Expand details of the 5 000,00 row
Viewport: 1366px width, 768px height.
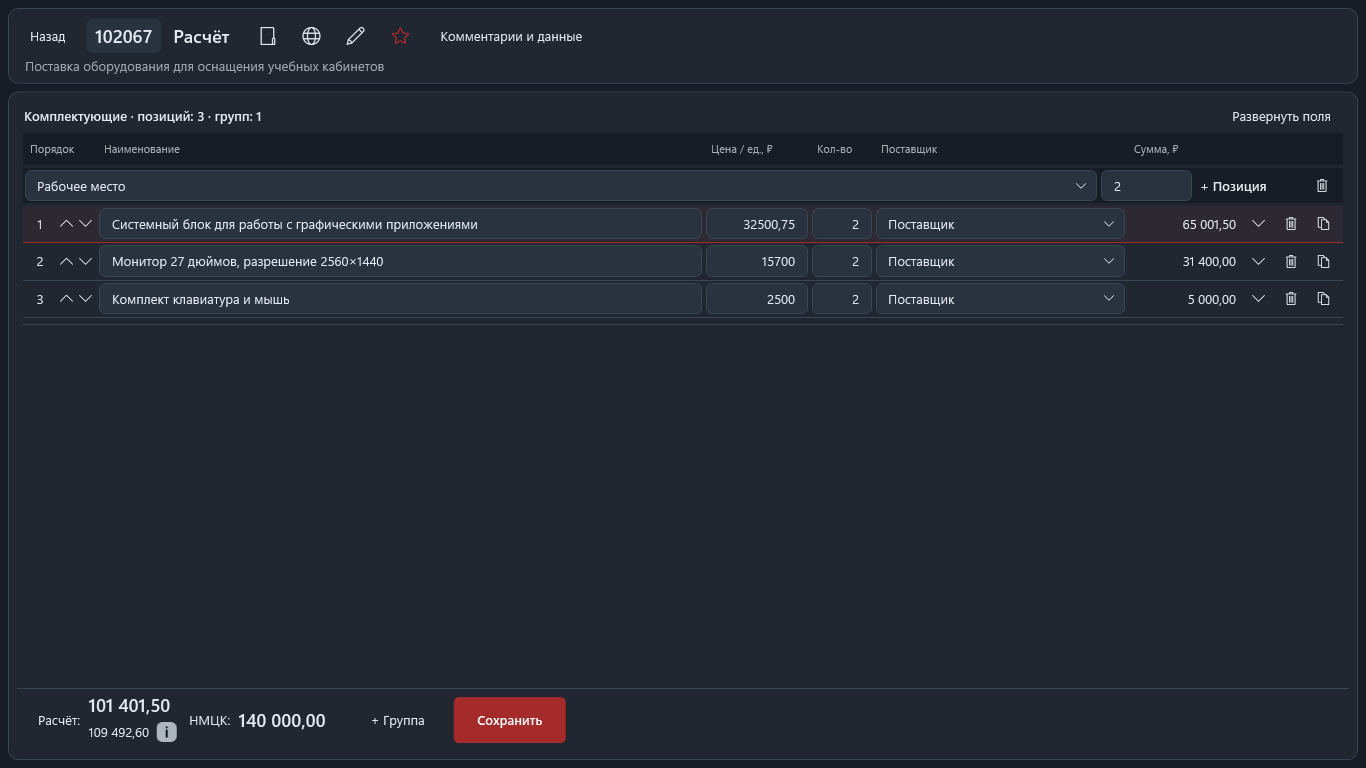1259,299
